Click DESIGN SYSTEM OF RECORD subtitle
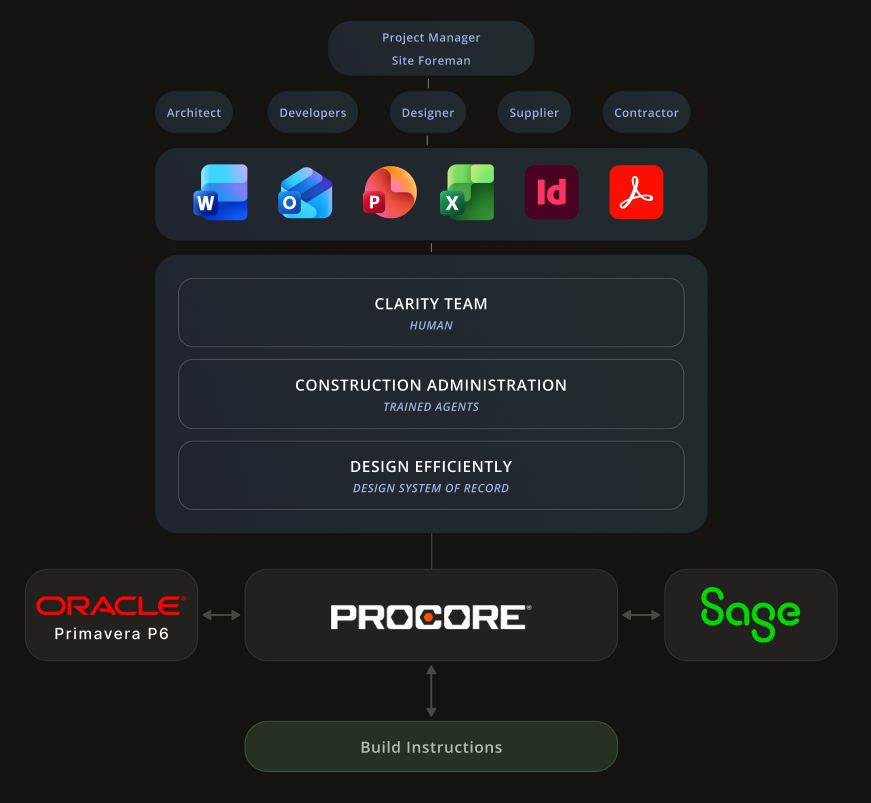The image size is (871, 803). (431, 488)
